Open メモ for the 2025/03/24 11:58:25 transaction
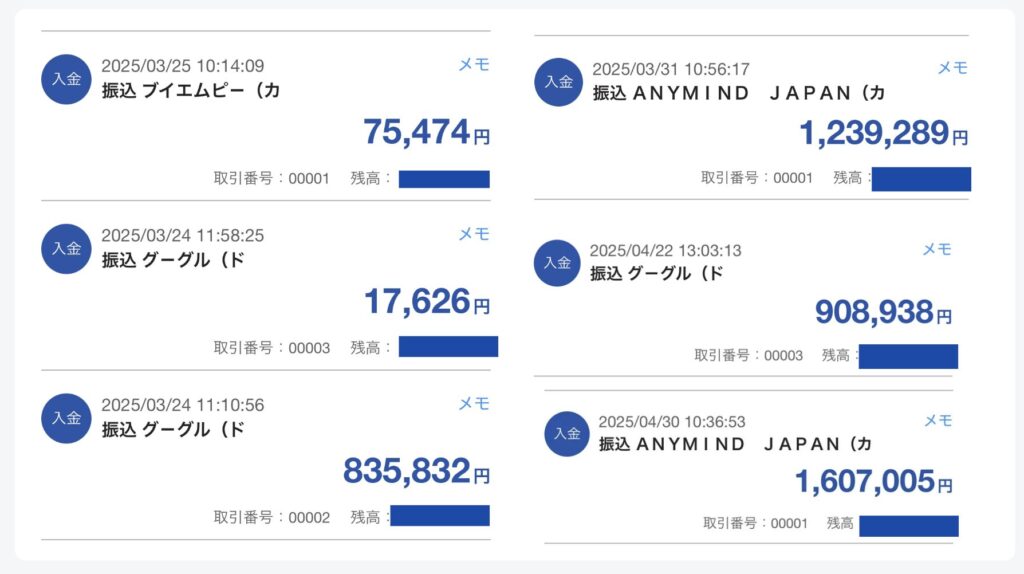 click(474, 234)
